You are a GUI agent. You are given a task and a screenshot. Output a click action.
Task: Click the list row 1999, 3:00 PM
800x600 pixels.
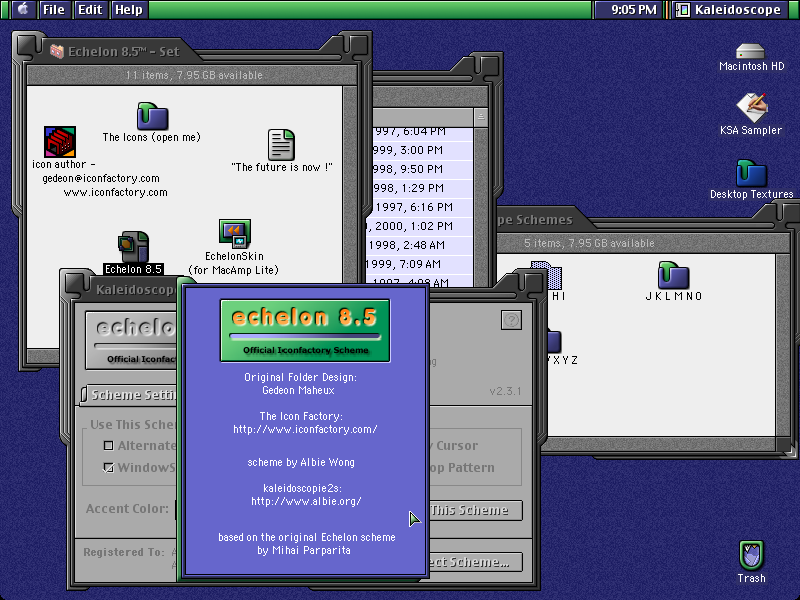[x=422, y=150]
